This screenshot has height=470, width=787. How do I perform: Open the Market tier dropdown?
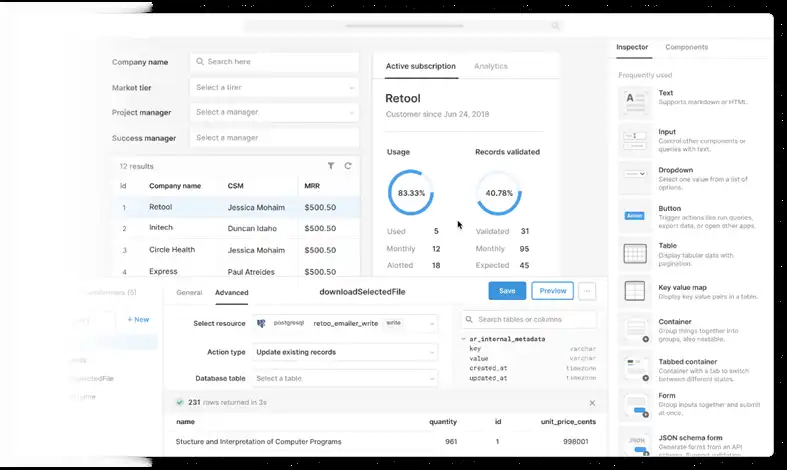point(275,87)
